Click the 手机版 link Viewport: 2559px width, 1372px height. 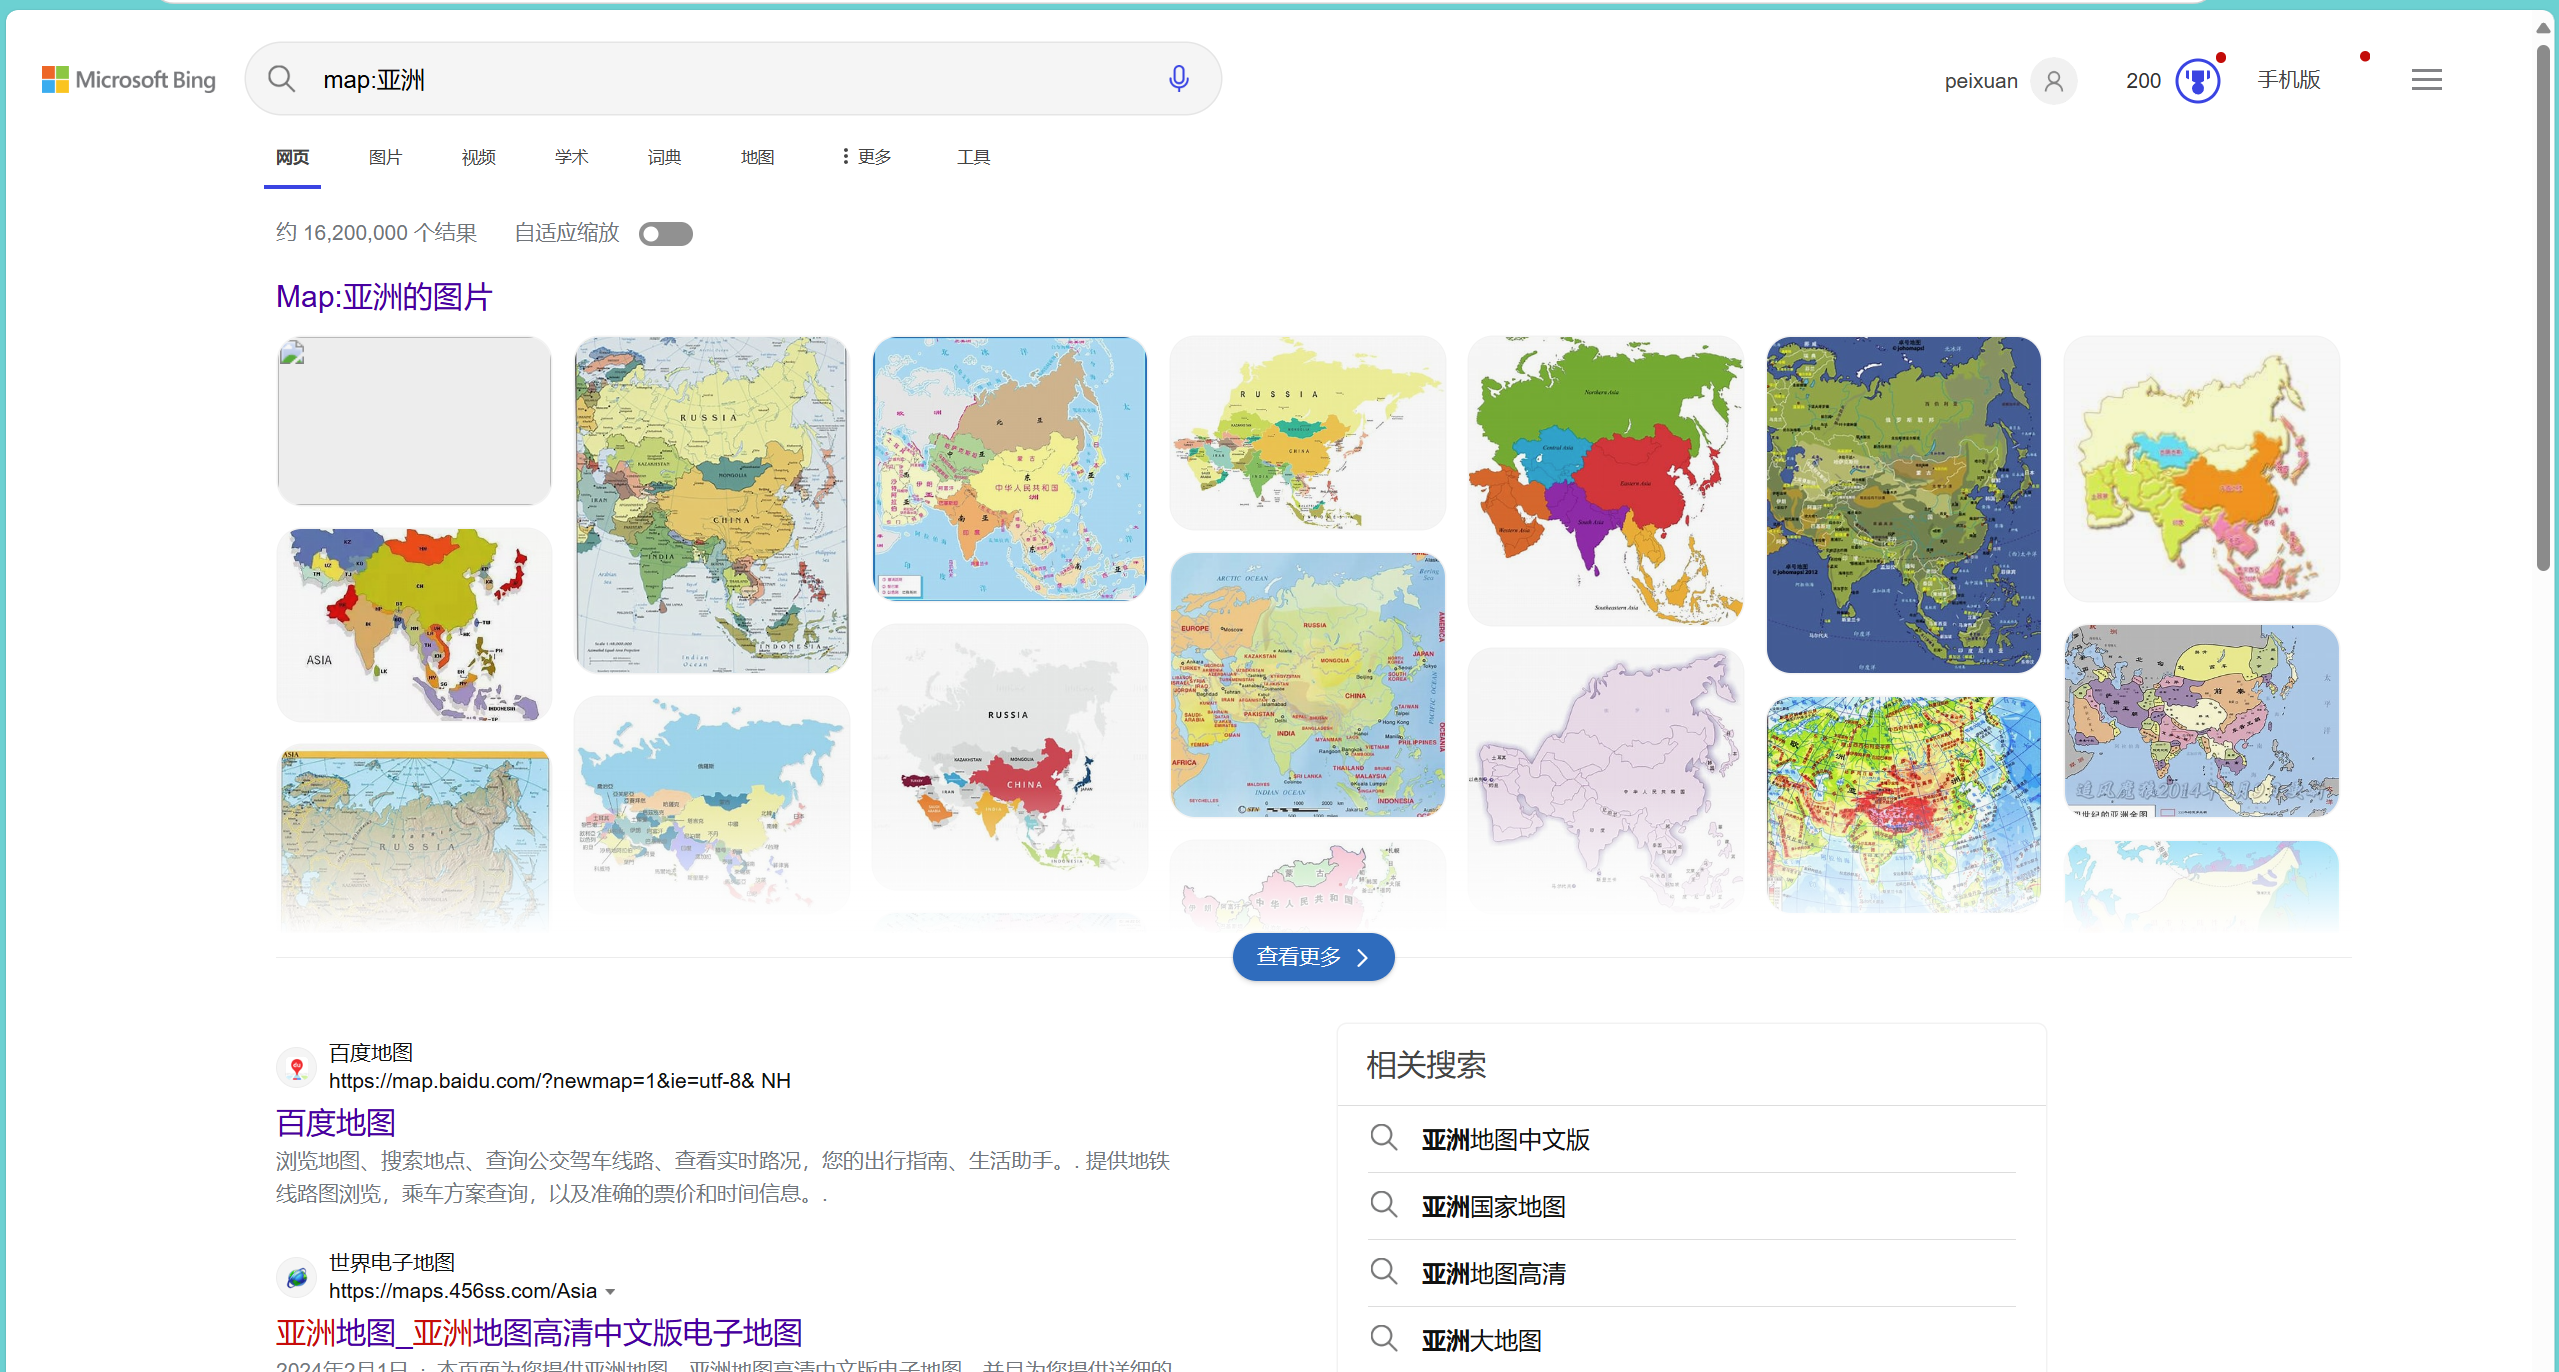[x=2289, y=80]
